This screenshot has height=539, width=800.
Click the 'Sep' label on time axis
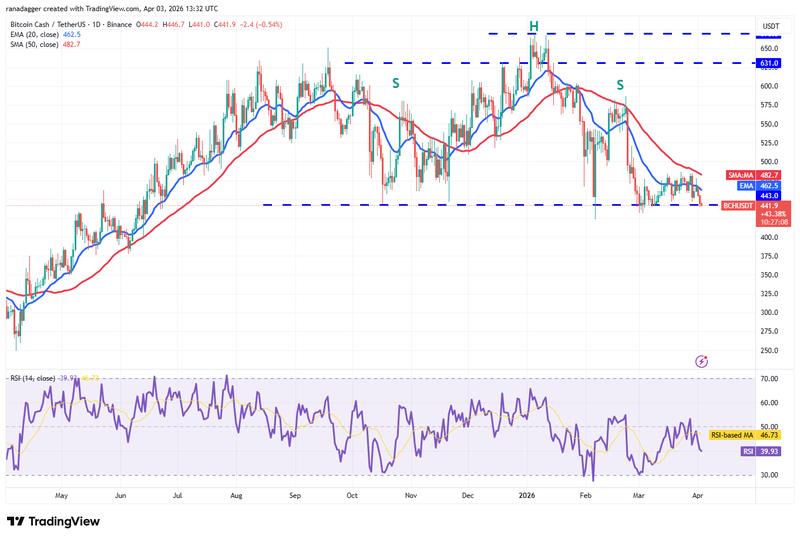pos(295,495)
